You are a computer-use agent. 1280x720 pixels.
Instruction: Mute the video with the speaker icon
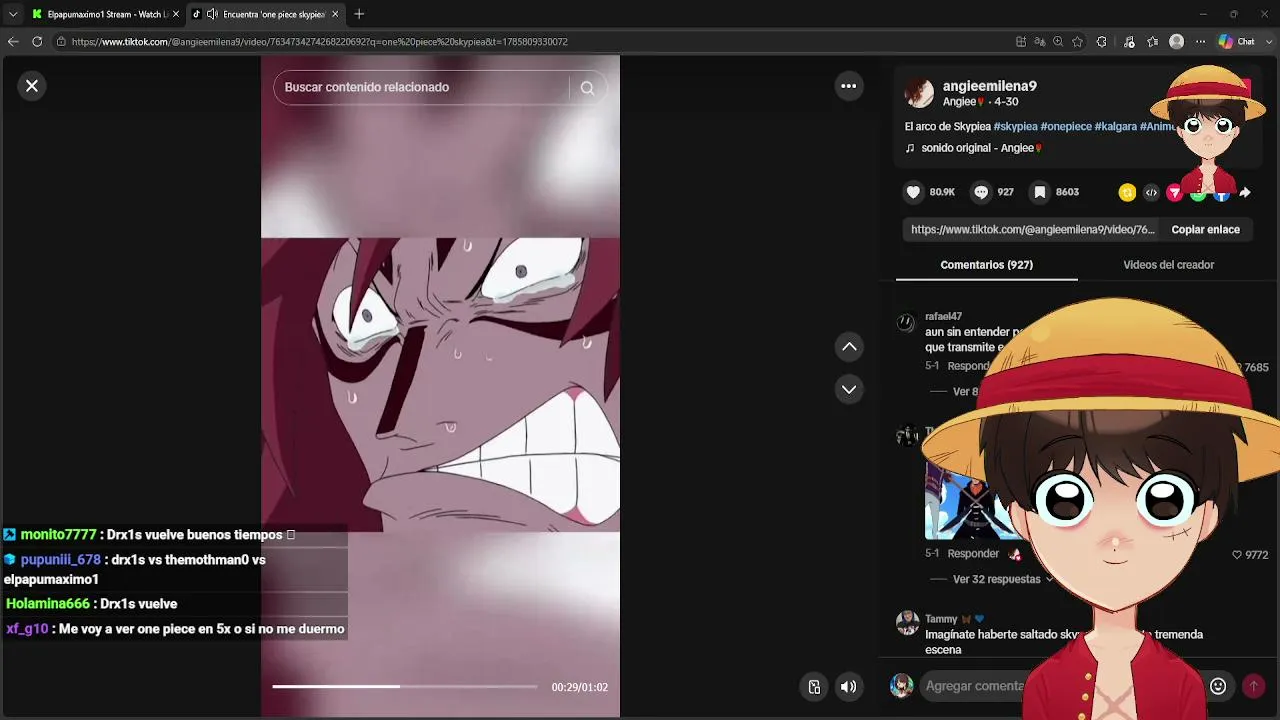(848, 687)
